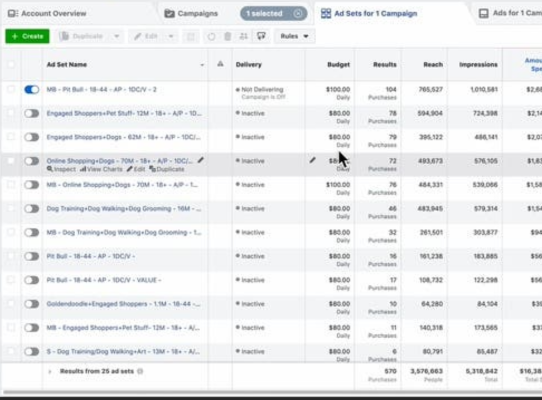This screenshot has height=400, width=542.
Task: Click the A/B test toolbar icon
Action: pyautogui.click(x=190, y=36)
